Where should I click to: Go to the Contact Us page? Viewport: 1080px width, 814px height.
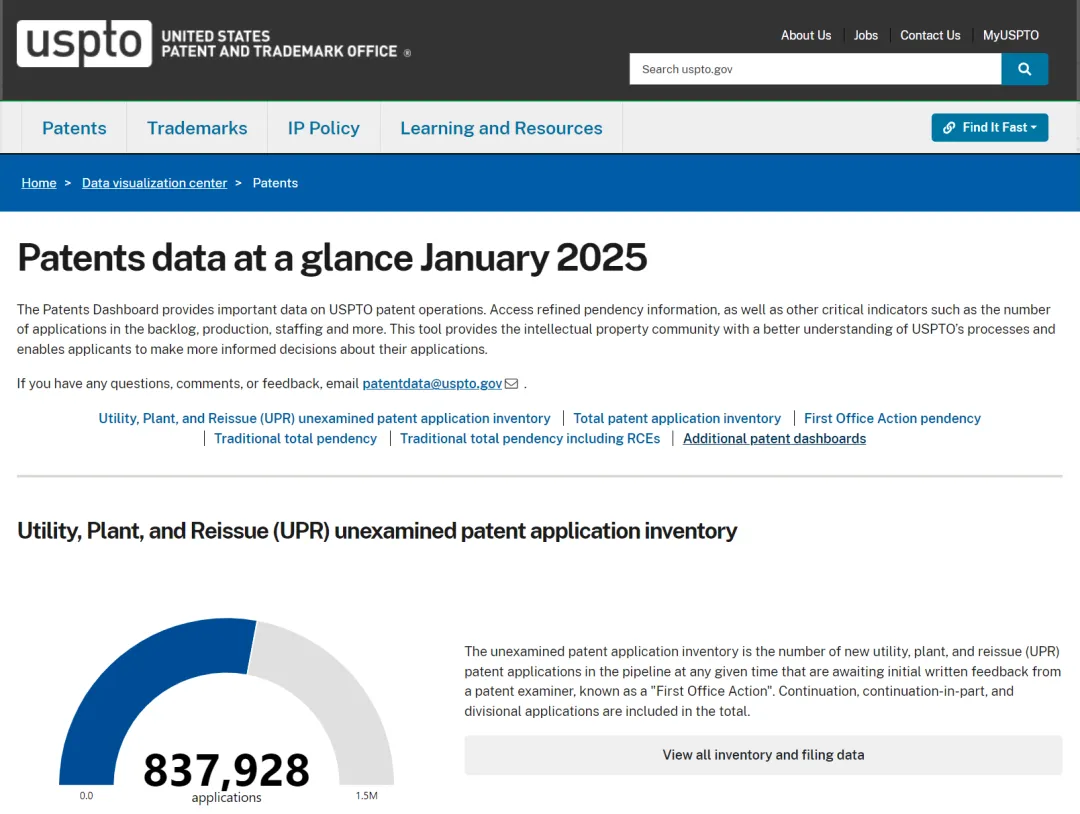point(930,35)
